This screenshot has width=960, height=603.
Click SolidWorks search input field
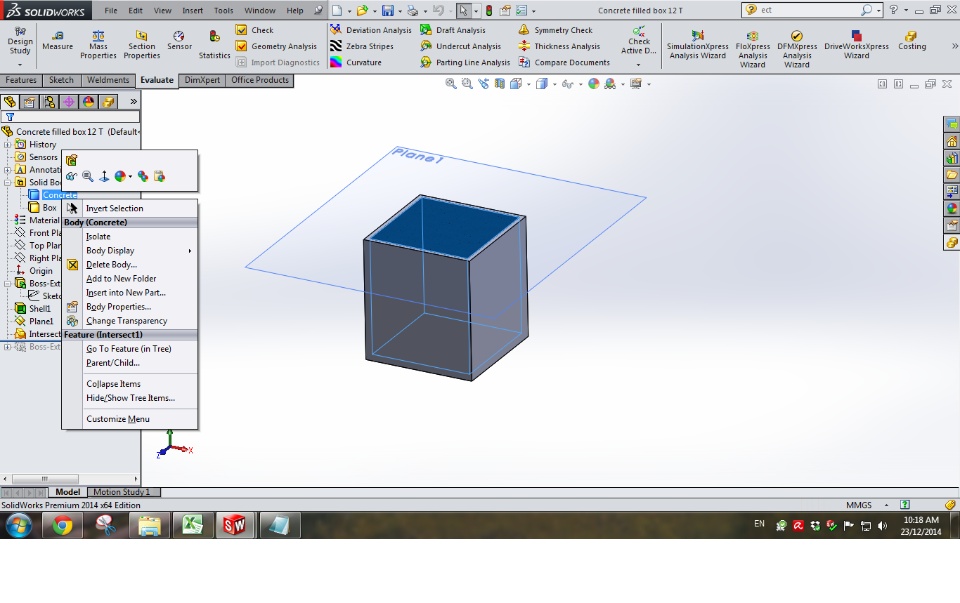coord(809,10)
